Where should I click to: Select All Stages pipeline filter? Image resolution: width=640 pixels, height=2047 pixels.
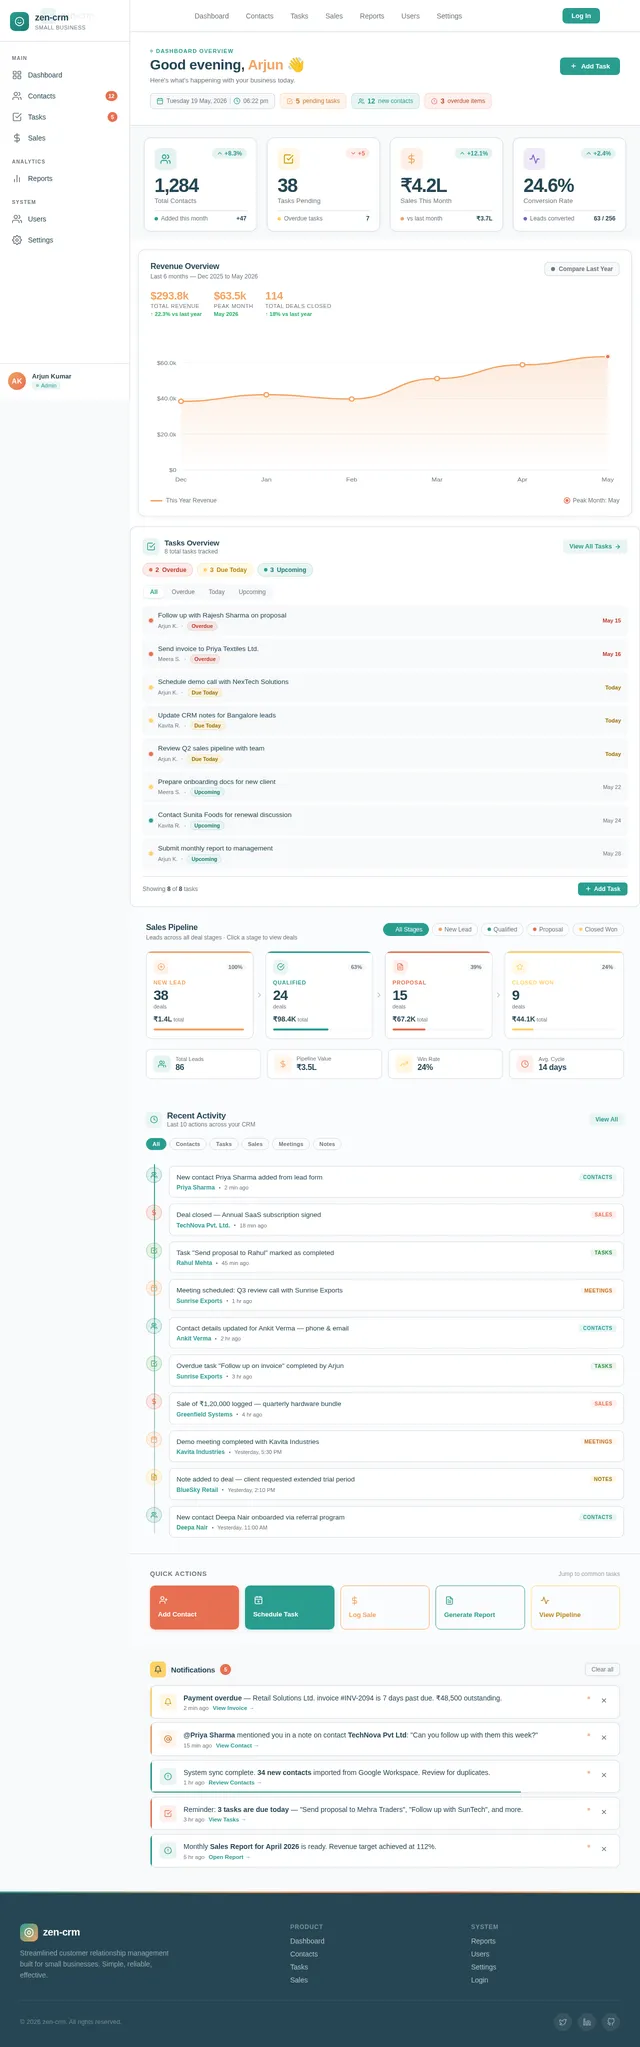click(x=406, y=929)
